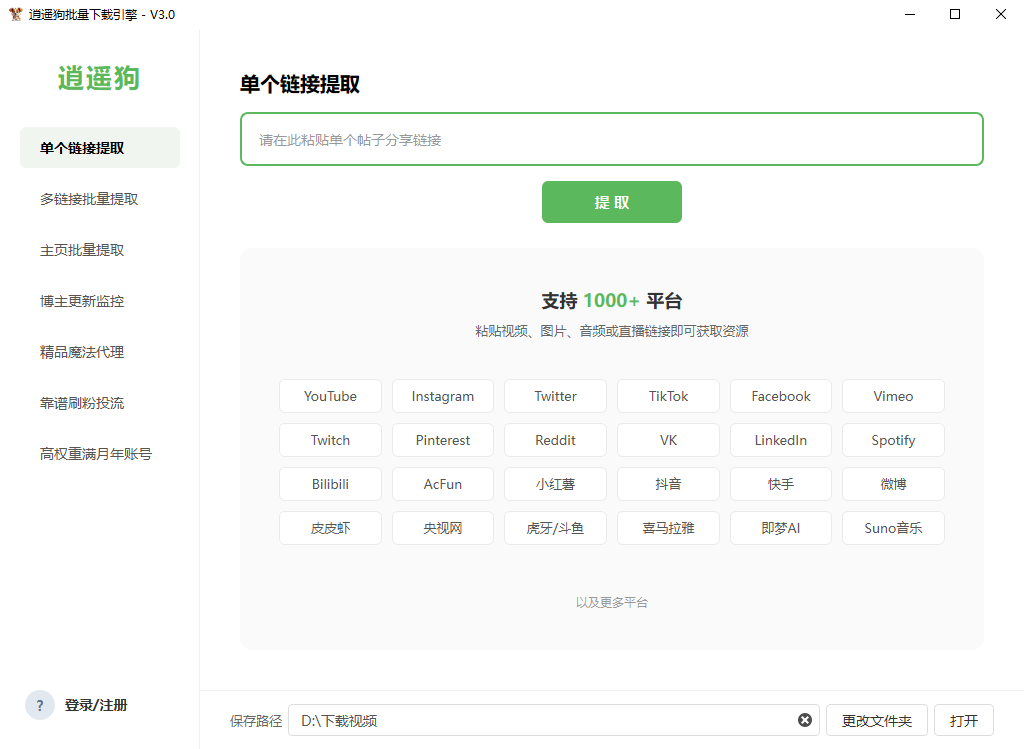
Task: Switch to 多链接批量提取 section
Action: pos(91,198)
